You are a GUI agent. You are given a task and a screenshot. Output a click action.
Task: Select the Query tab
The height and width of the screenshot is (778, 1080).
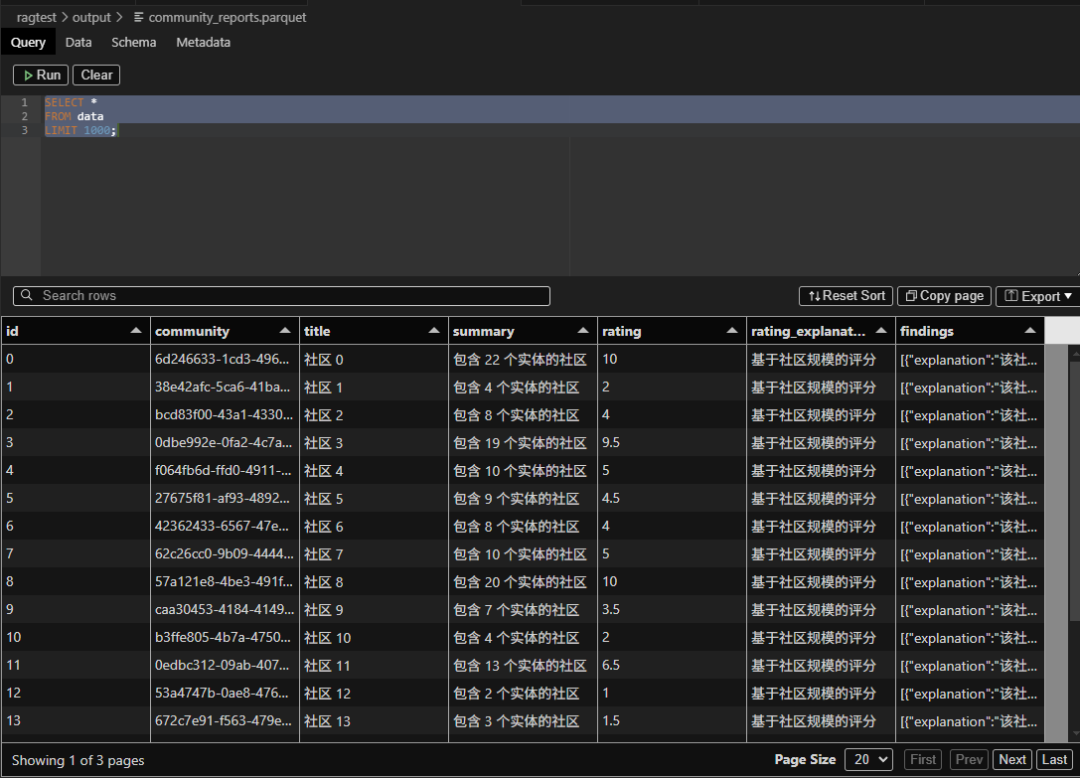28,43
